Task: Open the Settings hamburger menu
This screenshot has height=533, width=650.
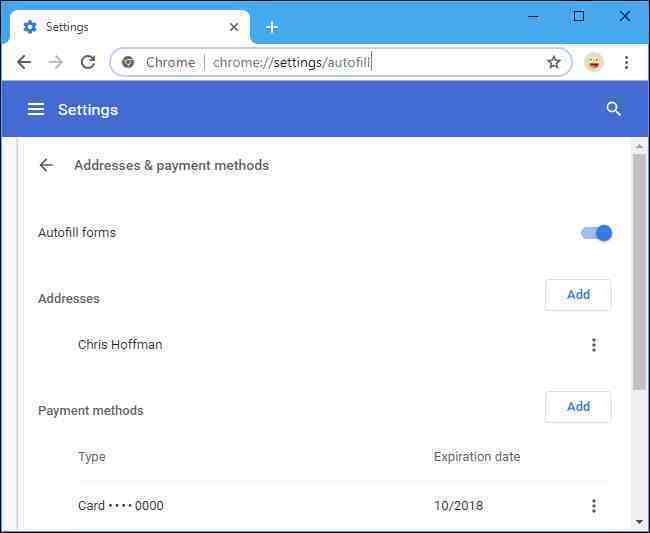Action: point(36,109)
